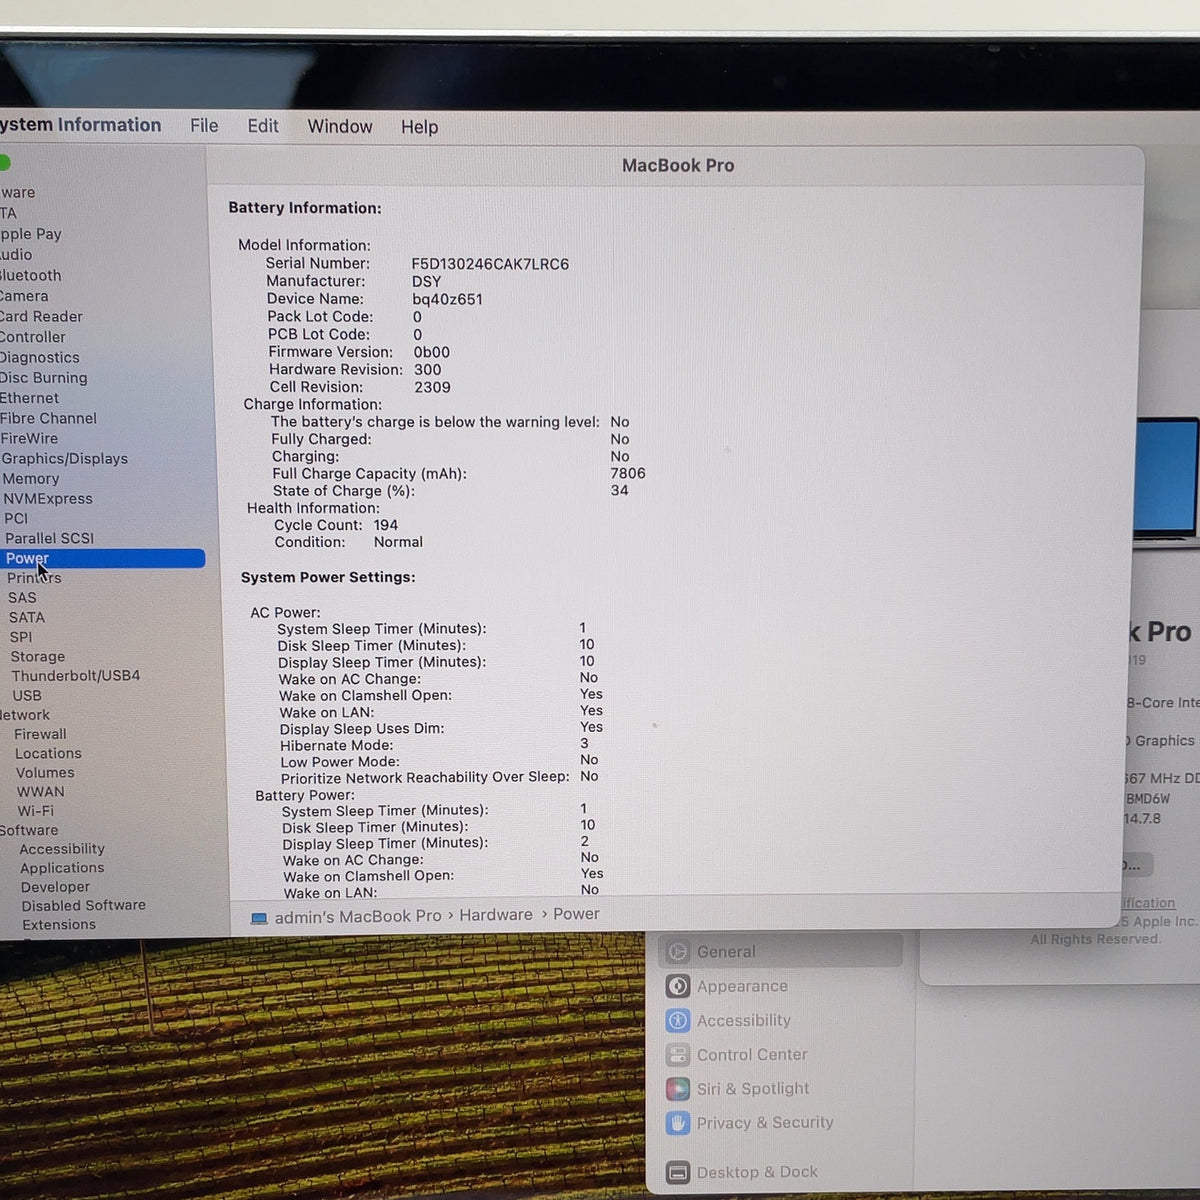Select Bluetooth in the sidebar

pyautogui.click(x=30, y=275)
